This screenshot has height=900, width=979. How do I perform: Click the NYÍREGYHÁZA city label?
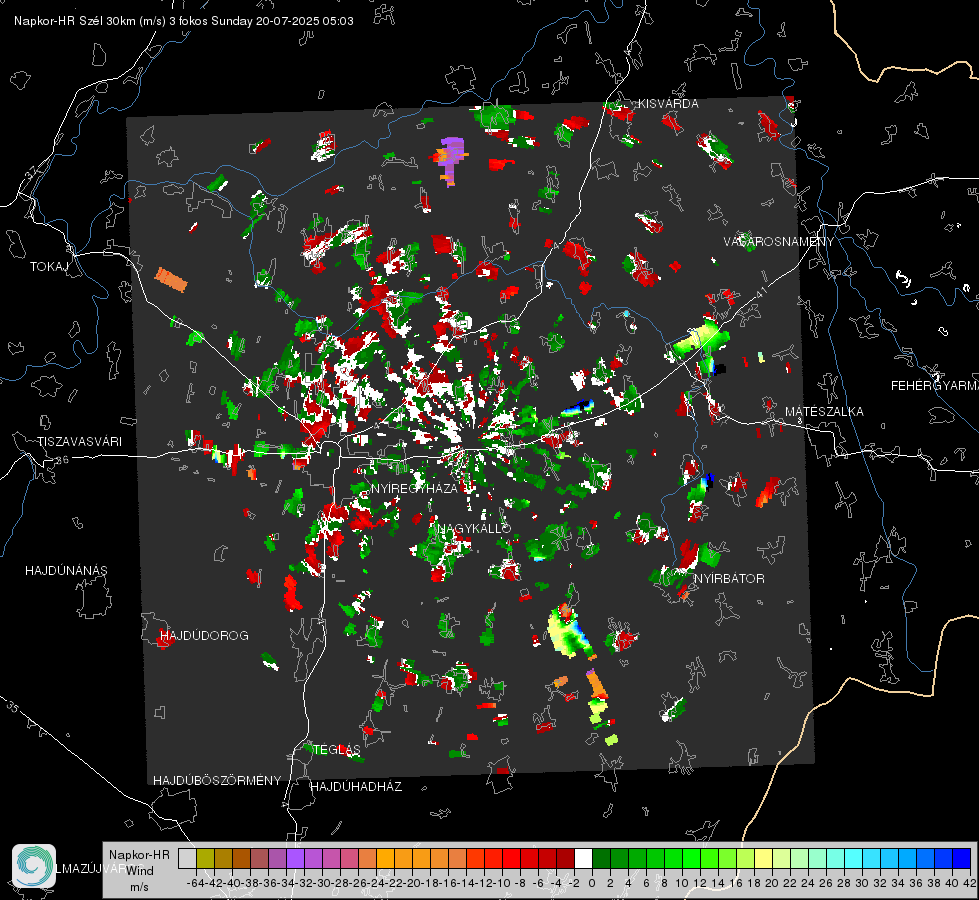[414, 488]
